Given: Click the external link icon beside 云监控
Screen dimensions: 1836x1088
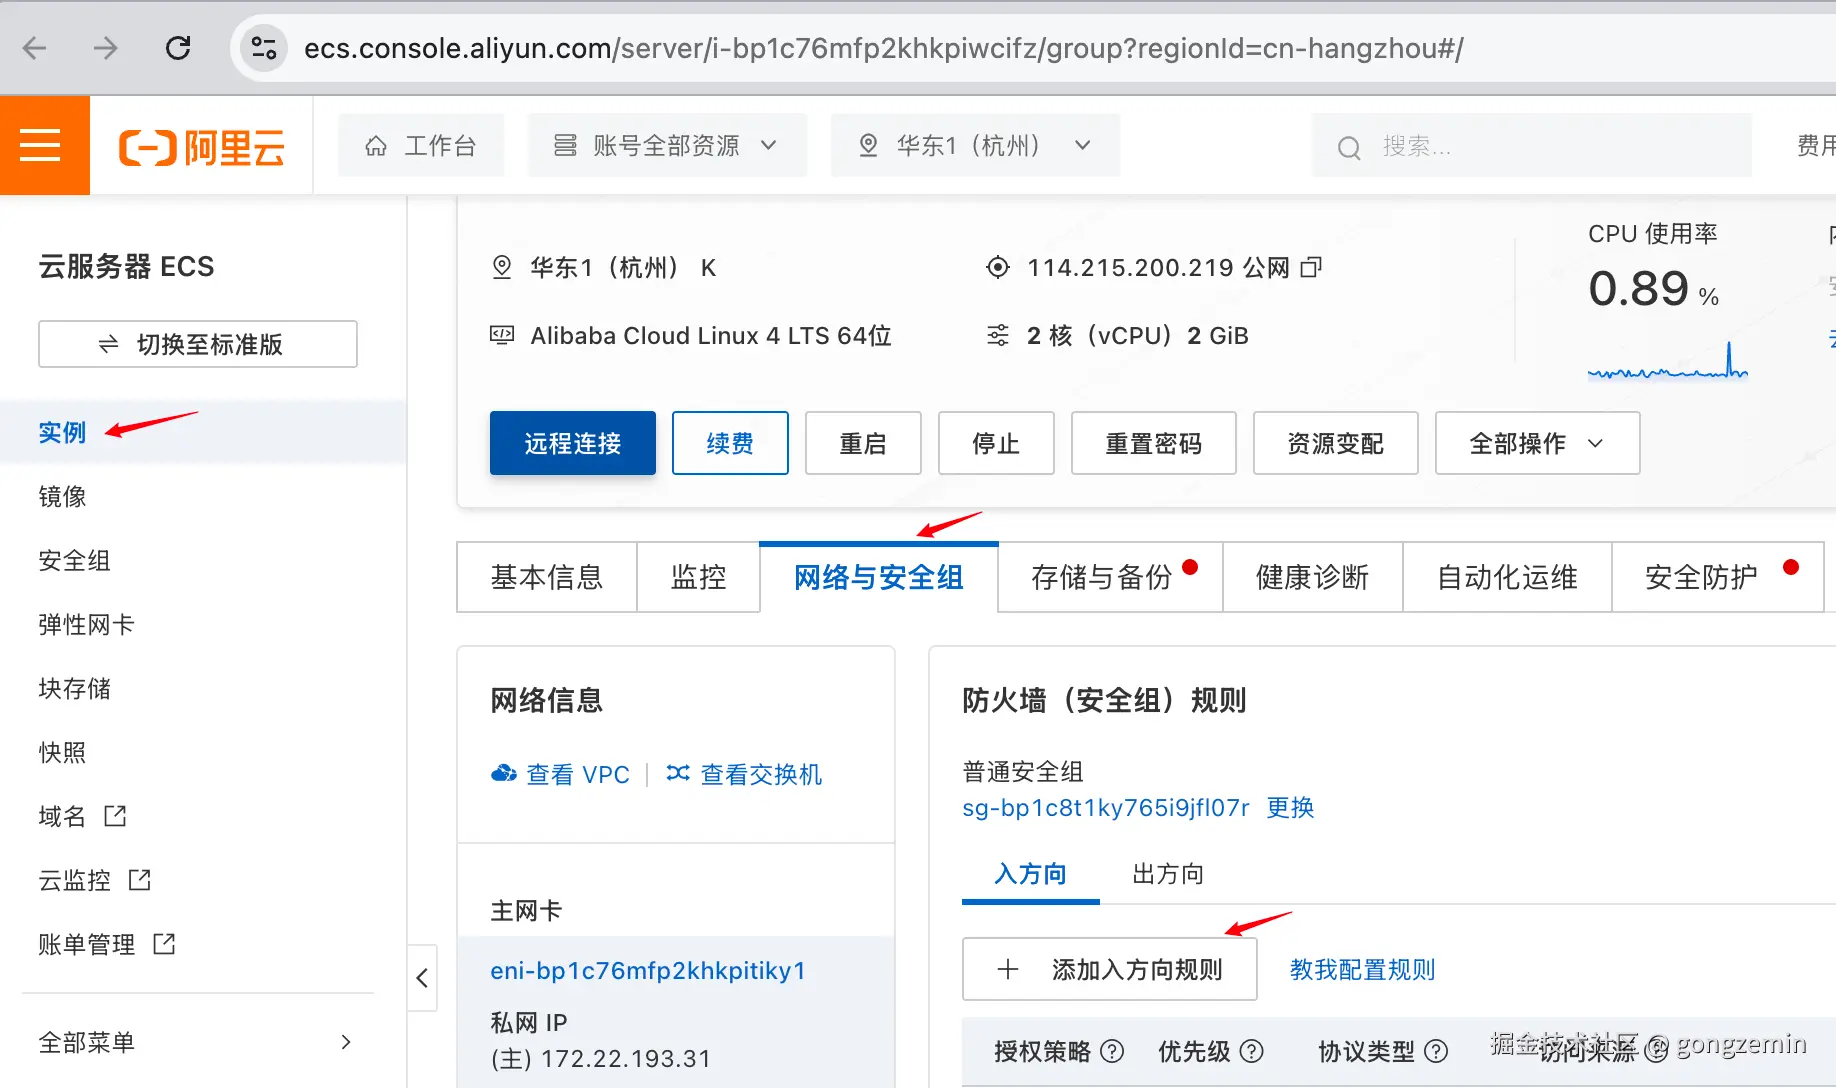Looking at the screenshot, I should pos(140,880).
